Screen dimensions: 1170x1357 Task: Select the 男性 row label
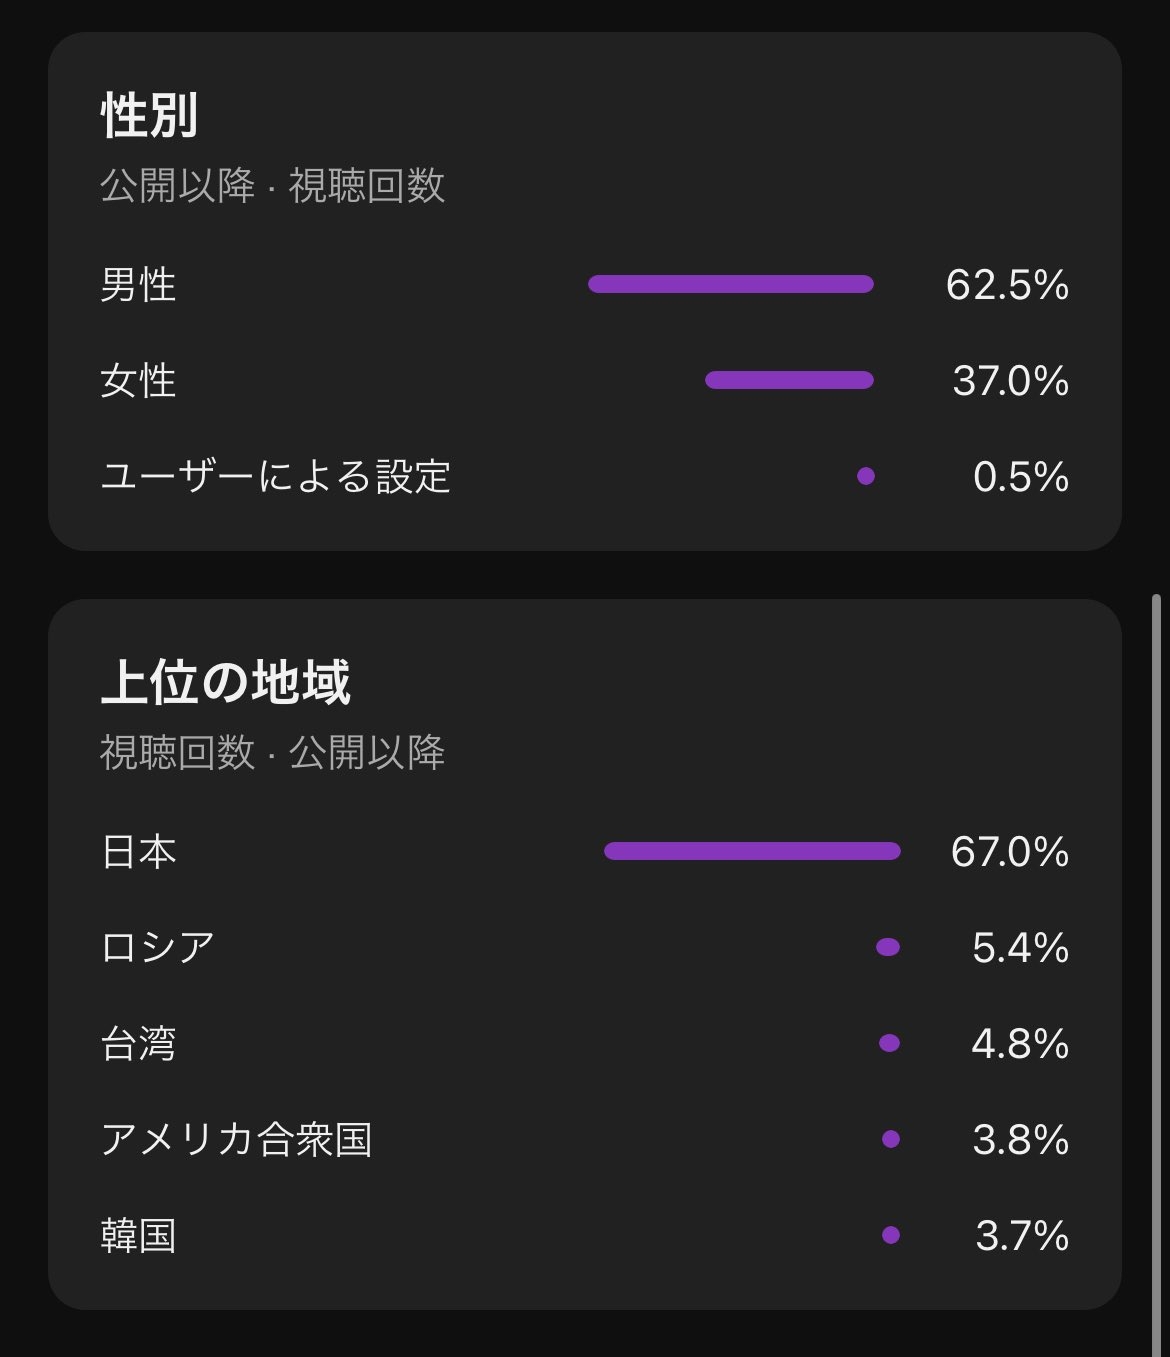[x=138, y=285]
